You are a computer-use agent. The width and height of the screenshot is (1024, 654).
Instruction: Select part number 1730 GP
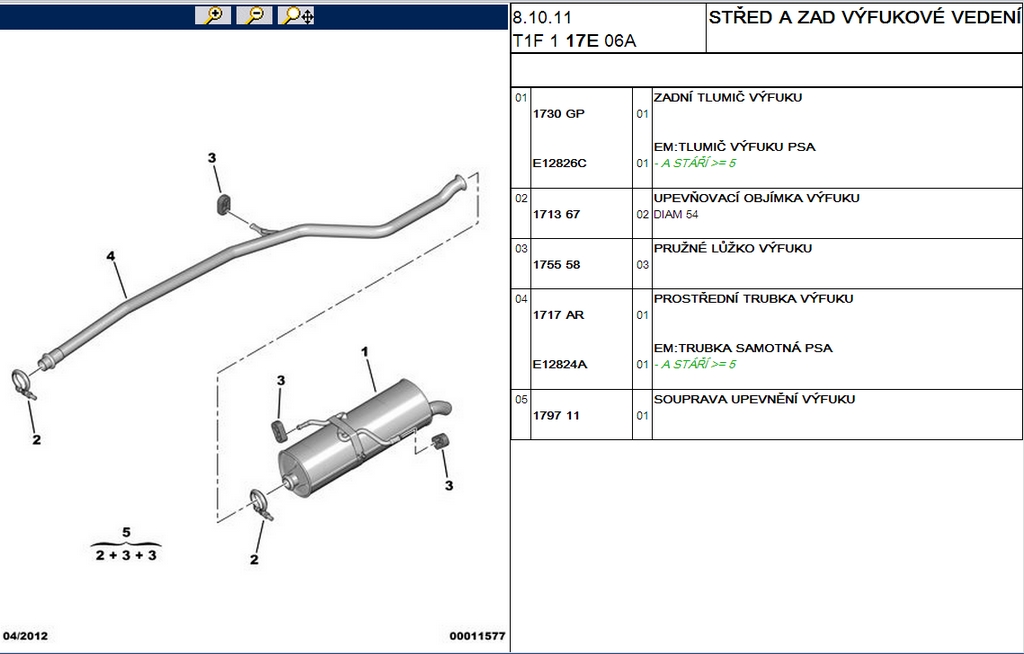pos(558,114)
